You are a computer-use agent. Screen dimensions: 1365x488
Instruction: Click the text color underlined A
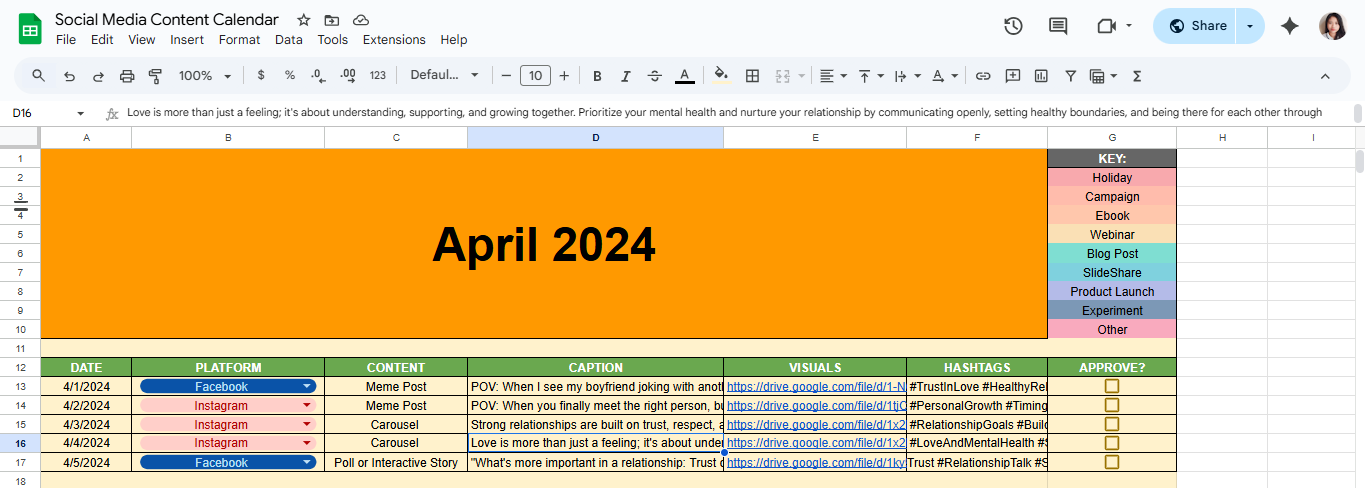684,76
